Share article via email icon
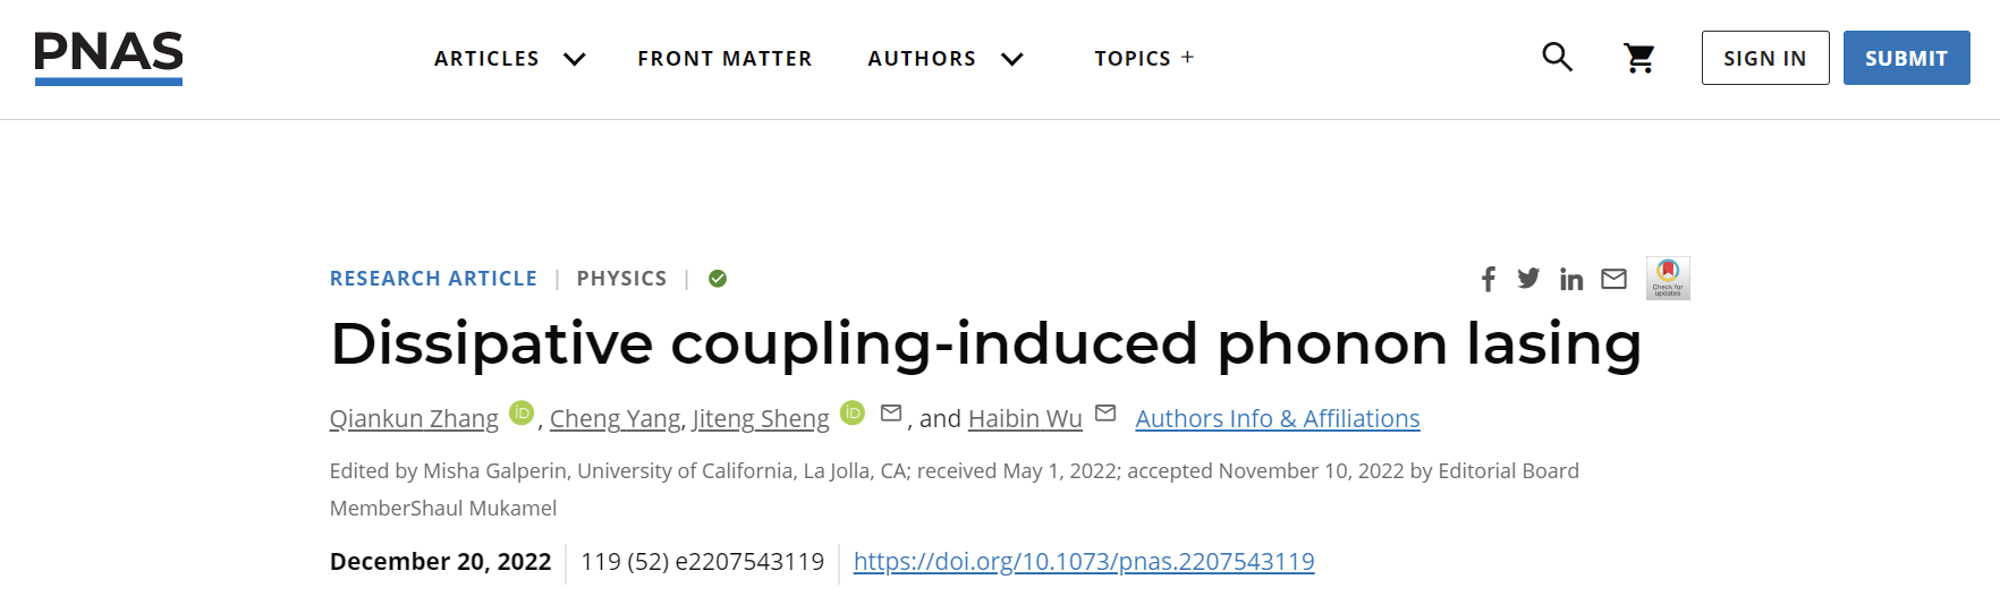Screen dimensions: 2000x596 1614,279
